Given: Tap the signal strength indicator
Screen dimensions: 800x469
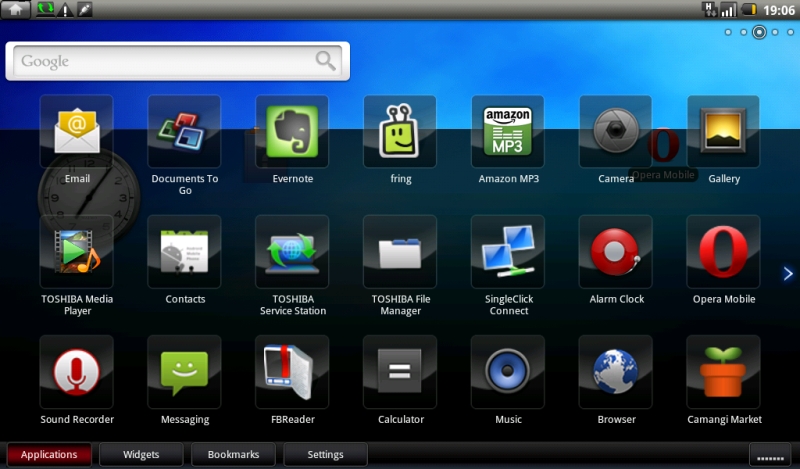Looking at the screenshot, I should (728, 10).
